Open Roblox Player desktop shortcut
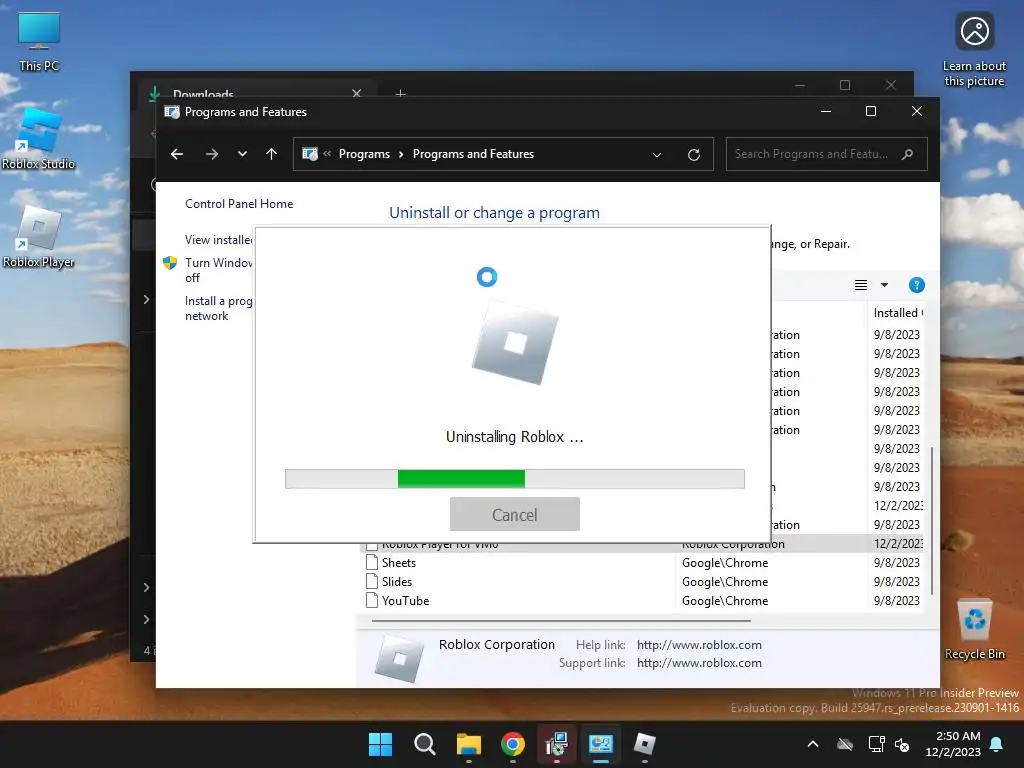Screen dimensions: 1024x768 39,236
